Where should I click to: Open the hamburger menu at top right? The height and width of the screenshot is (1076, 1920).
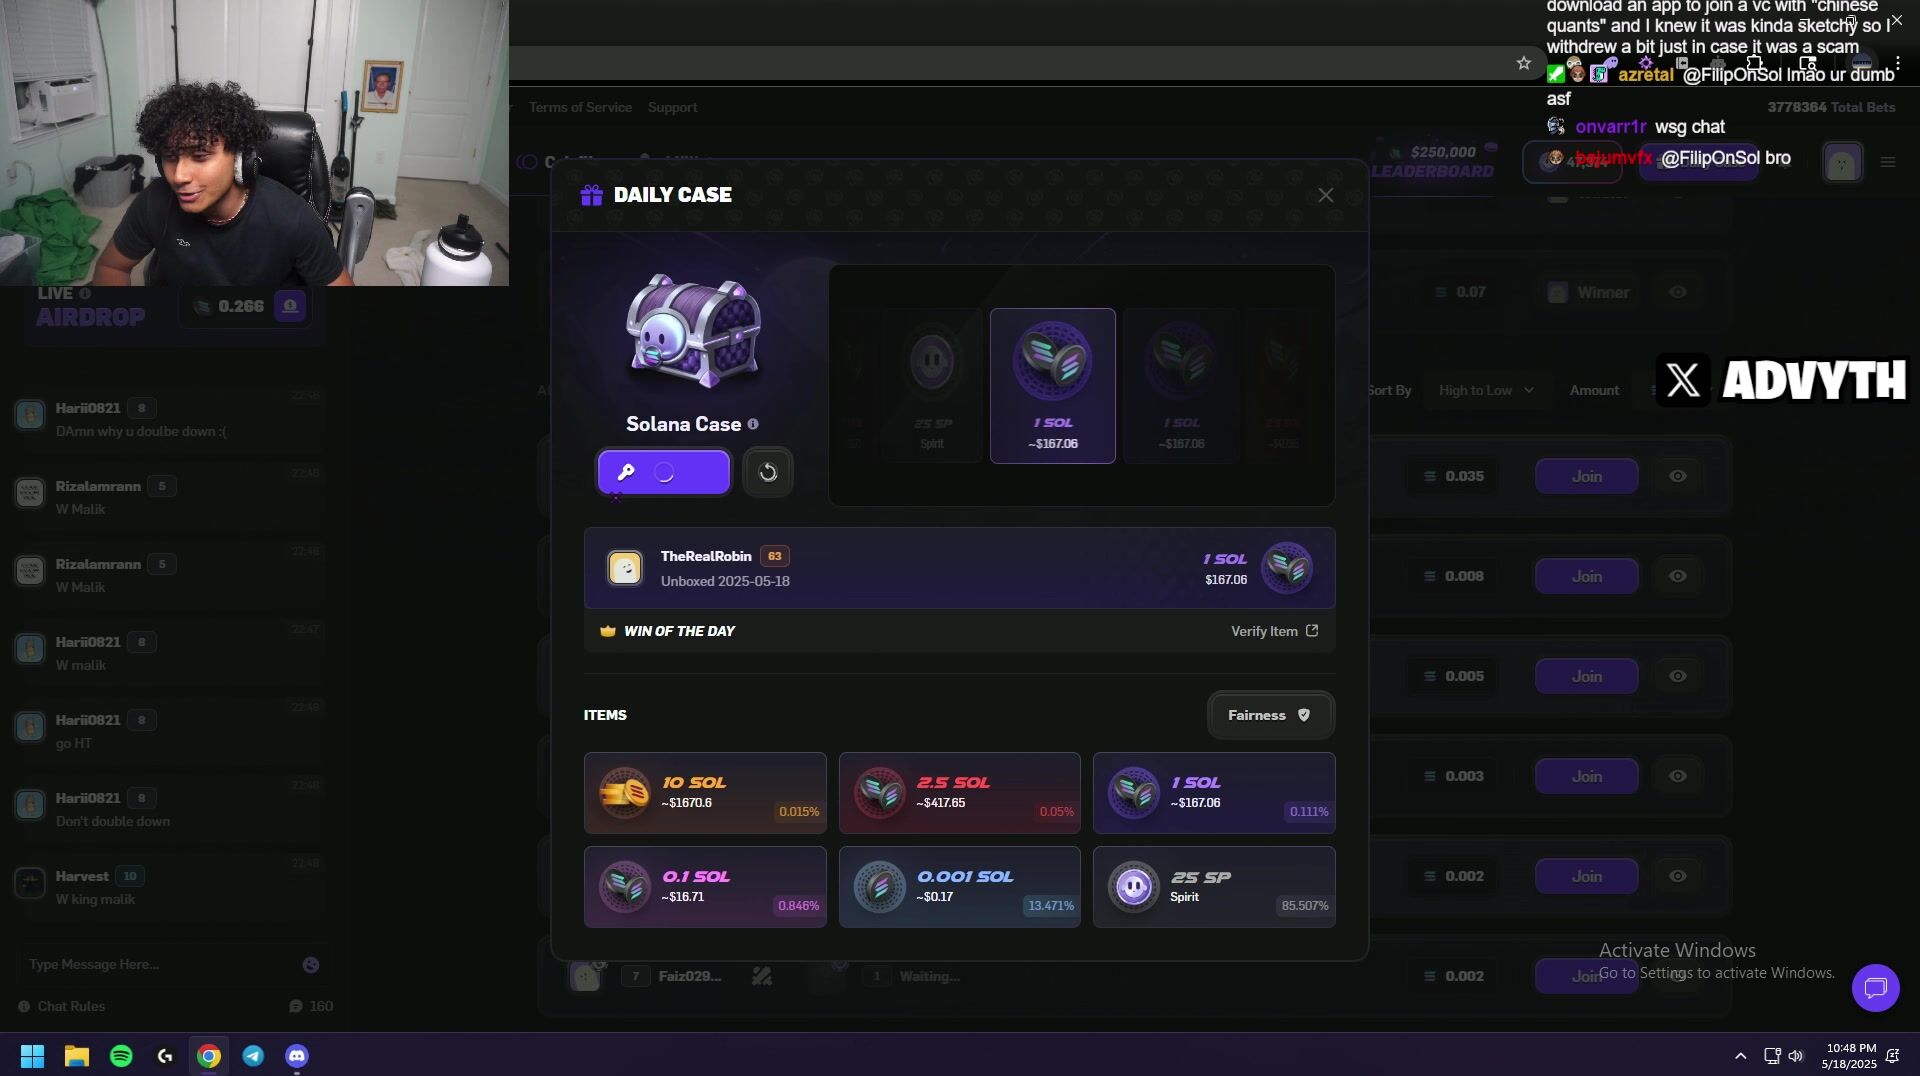[1888, 162]
